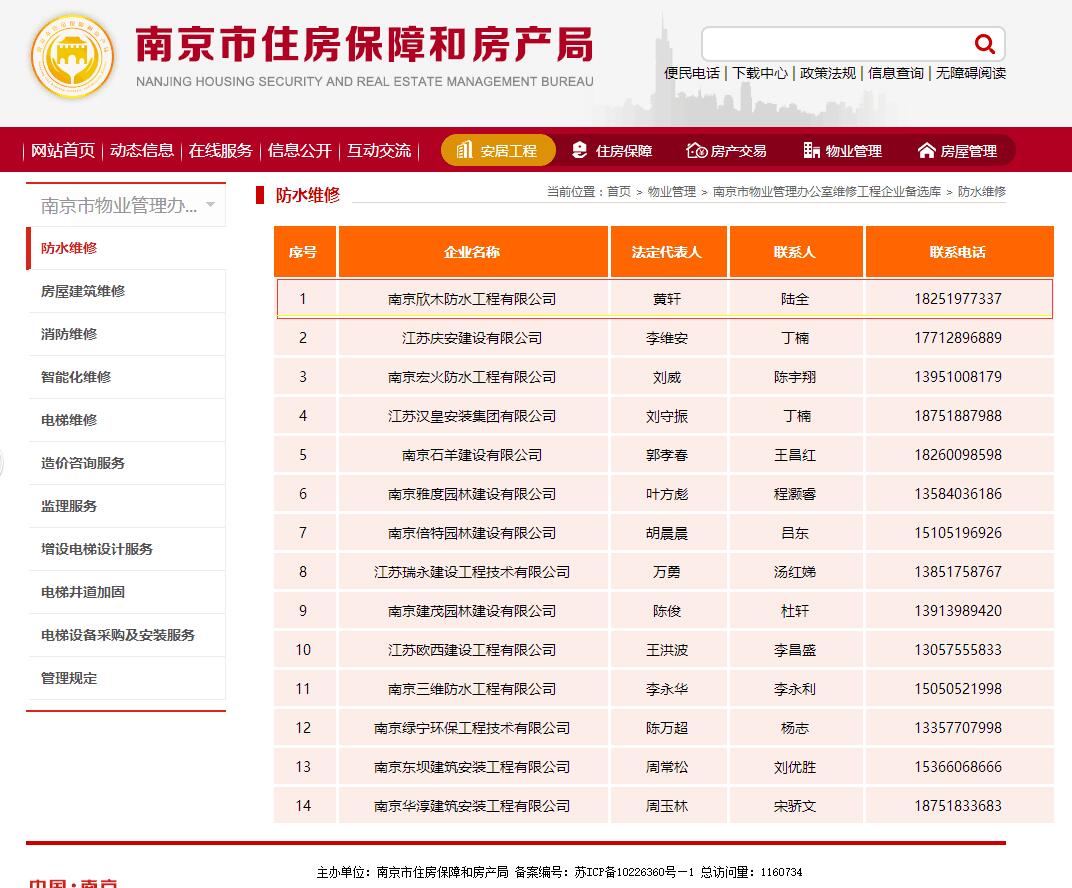The image size is (1072, 888).
Task: Click the bureau logo emblem
Action: [72, 56]
